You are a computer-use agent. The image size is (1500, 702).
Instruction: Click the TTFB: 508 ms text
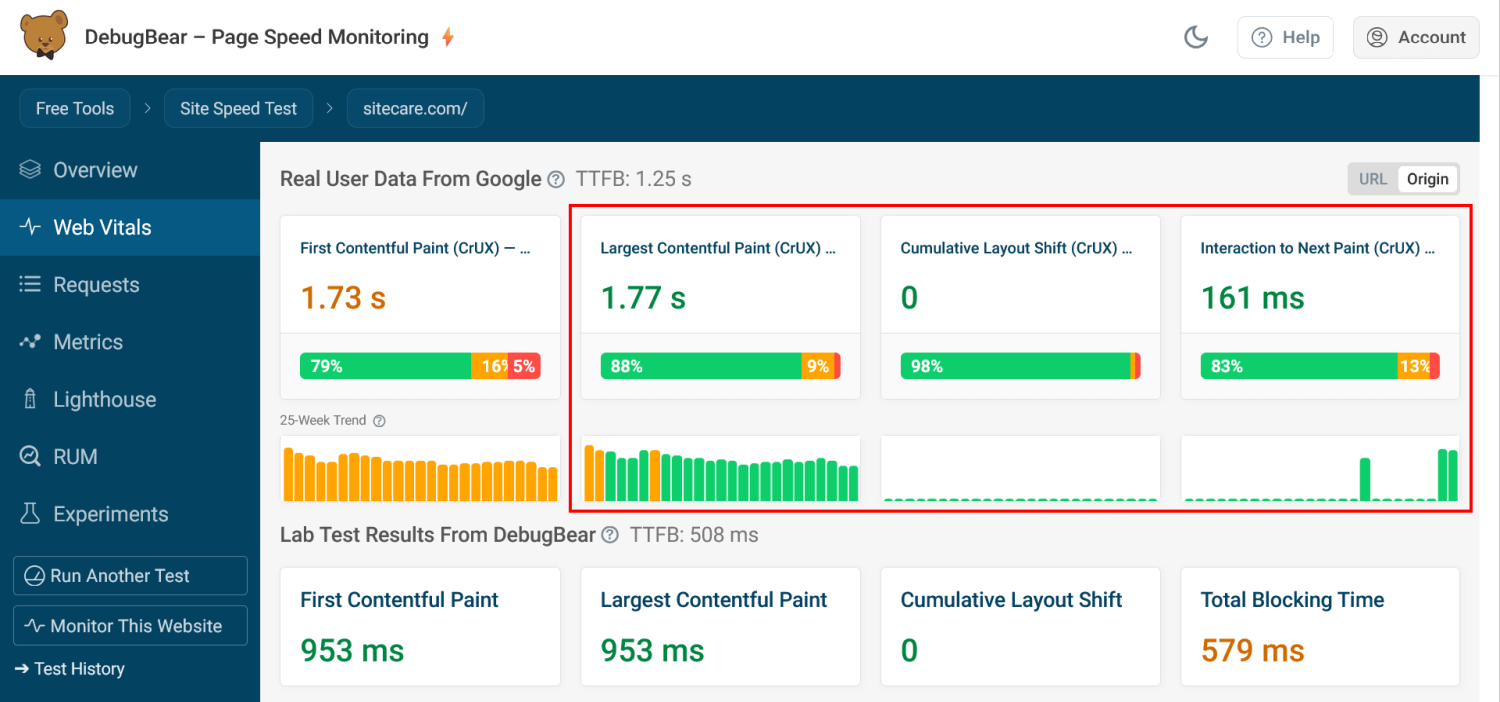coord(693,535)
